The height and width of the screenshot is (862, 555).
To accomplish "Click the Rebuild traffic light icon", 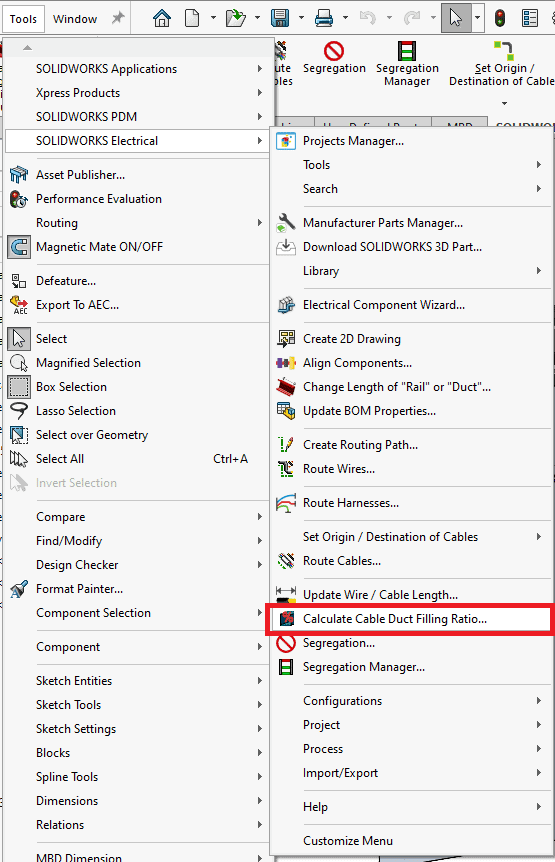I will click(500, 18).
